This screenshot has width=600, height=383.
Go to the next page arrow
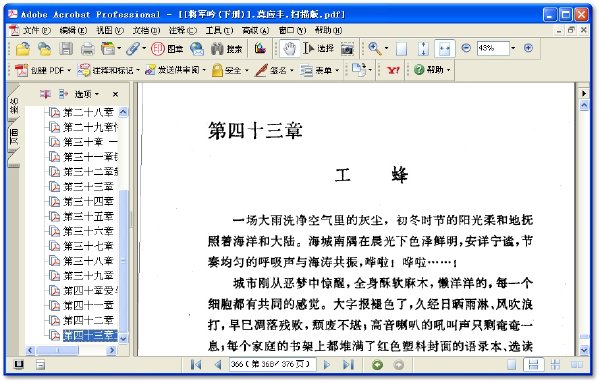point(326,365)
